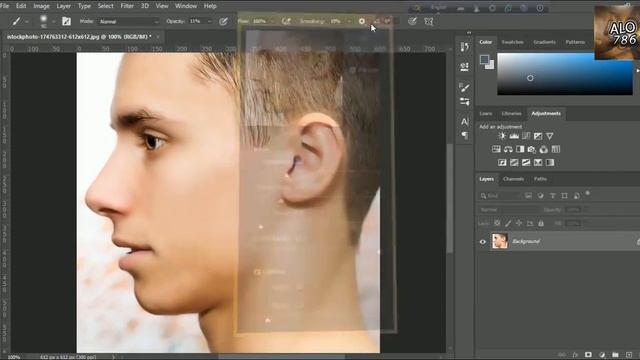Toggle the Brush Settings panel button
Screen dimensions: 640x360
point(66,21)
